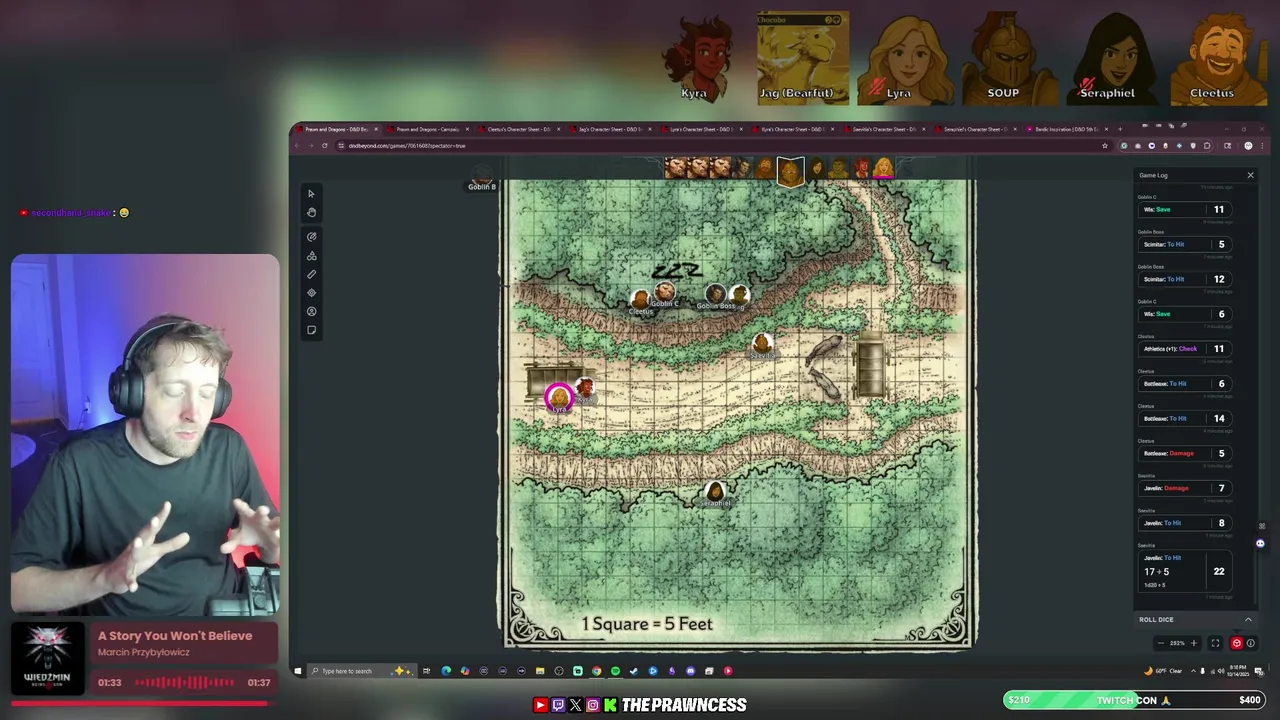
Task: Choose the shapes drawing tool
Action: point(311,256)
